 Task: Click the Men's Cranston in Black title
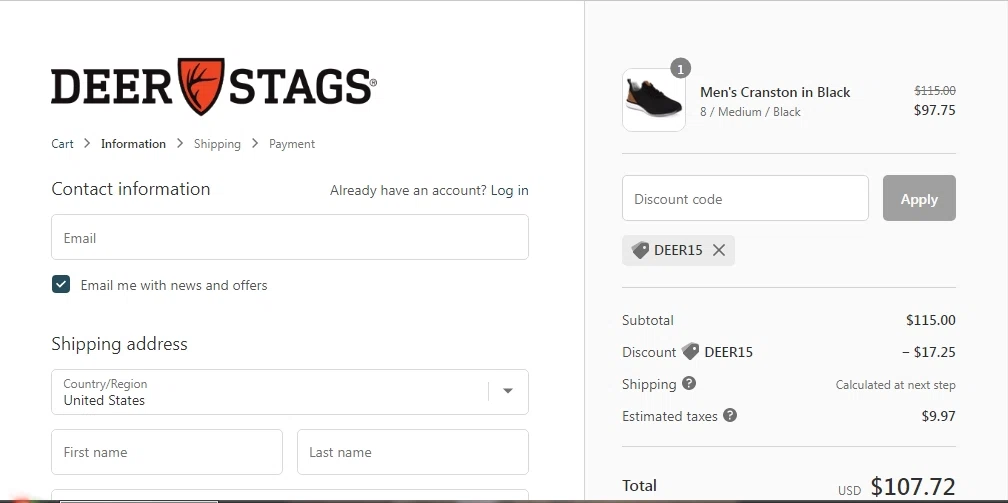click(775, 93)
